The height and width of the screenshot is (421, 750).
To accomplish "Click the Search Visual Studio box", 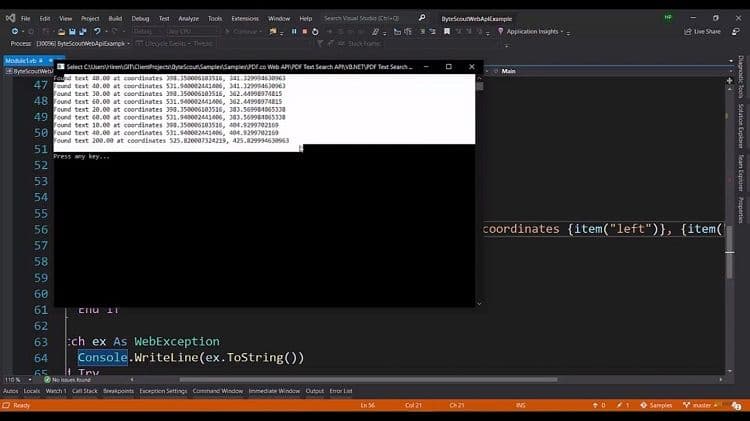I will coord(365,18).
